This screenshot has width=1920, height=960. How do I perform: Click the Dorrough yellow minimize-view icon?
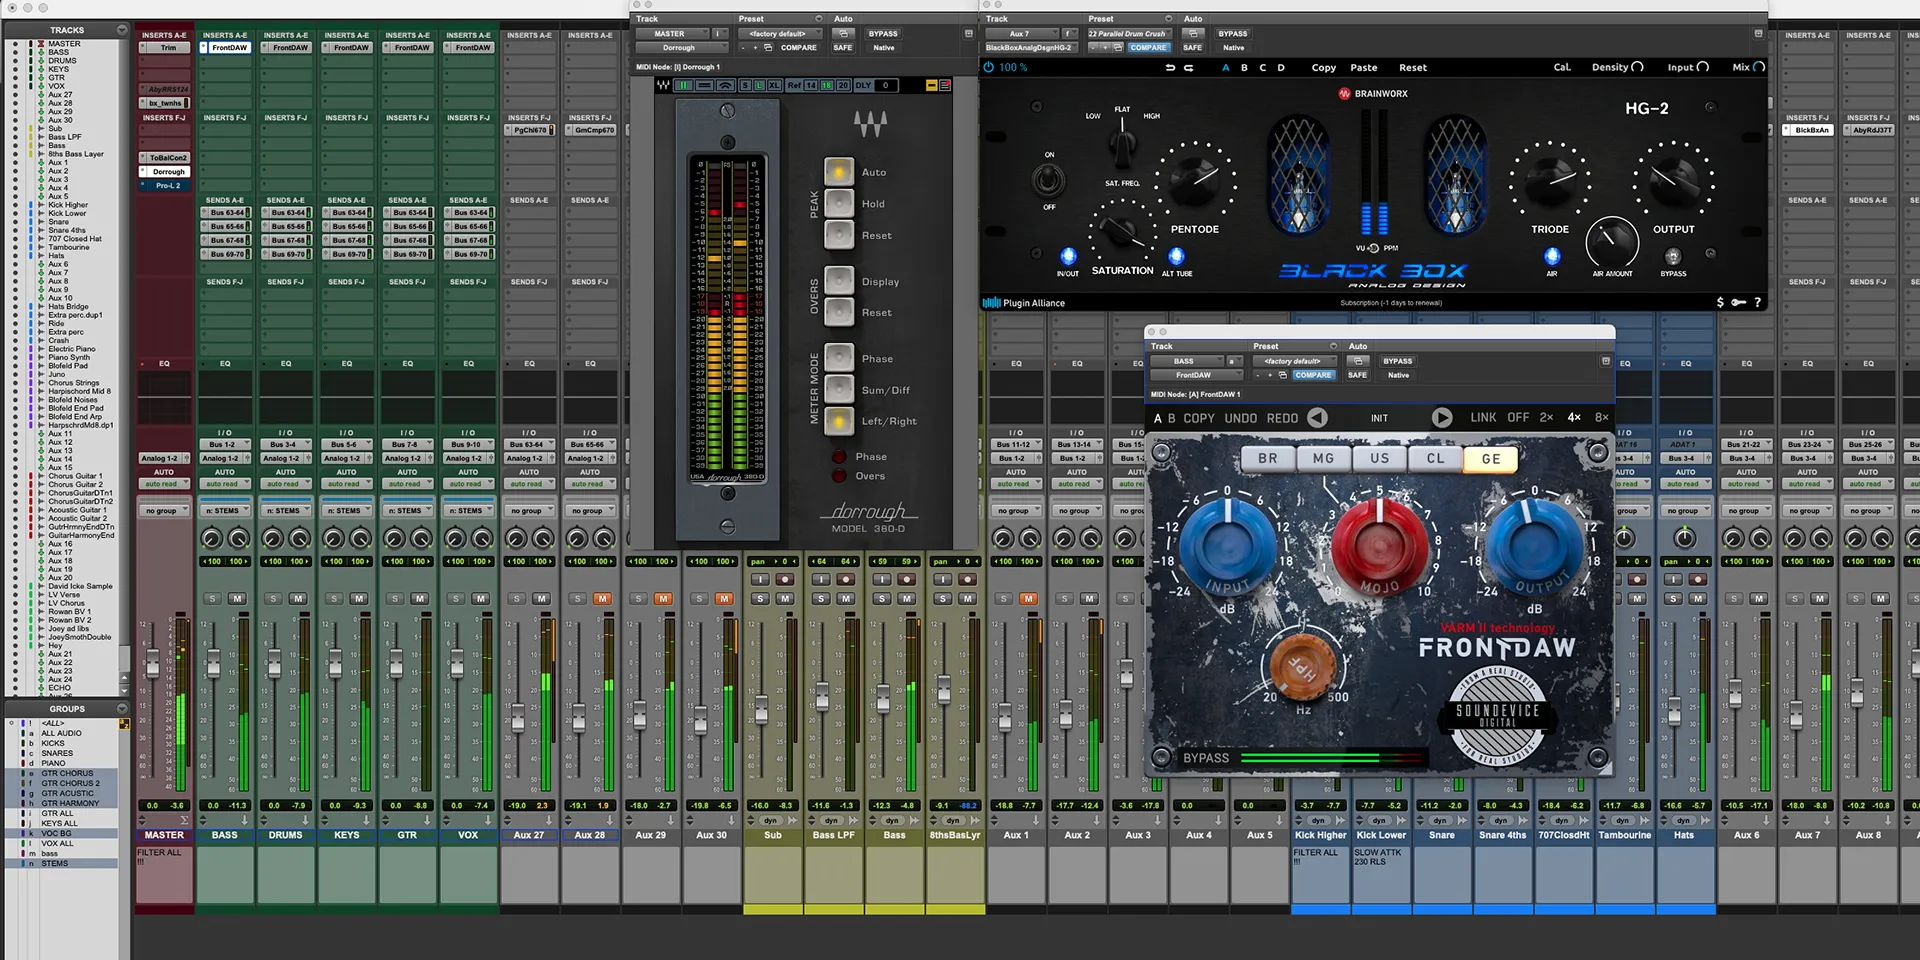coord(931,85)
